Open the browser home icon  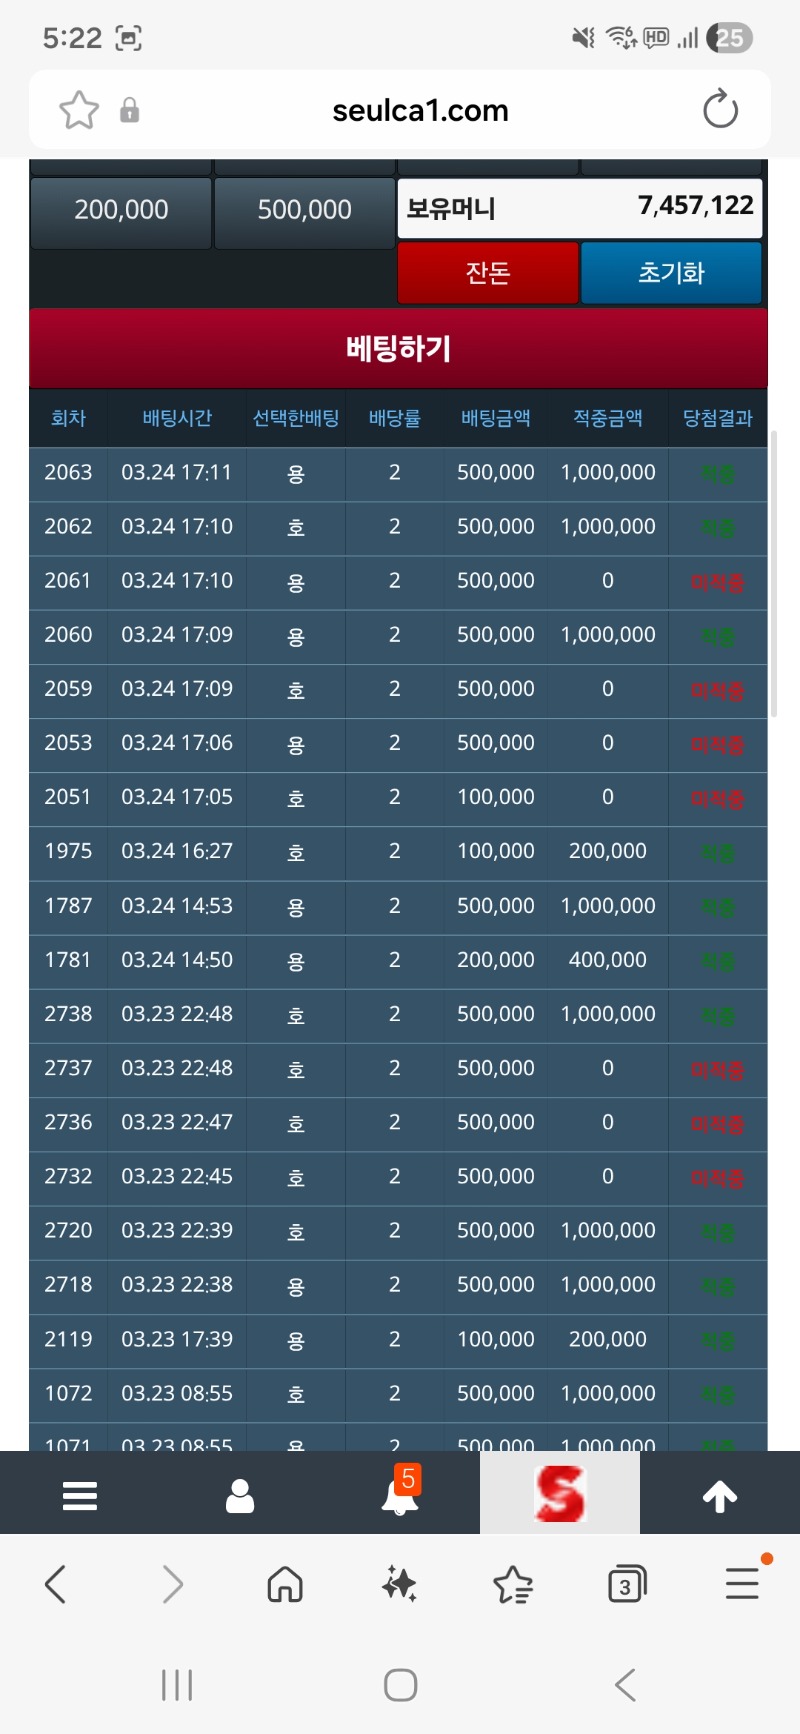click(285, 1584)
